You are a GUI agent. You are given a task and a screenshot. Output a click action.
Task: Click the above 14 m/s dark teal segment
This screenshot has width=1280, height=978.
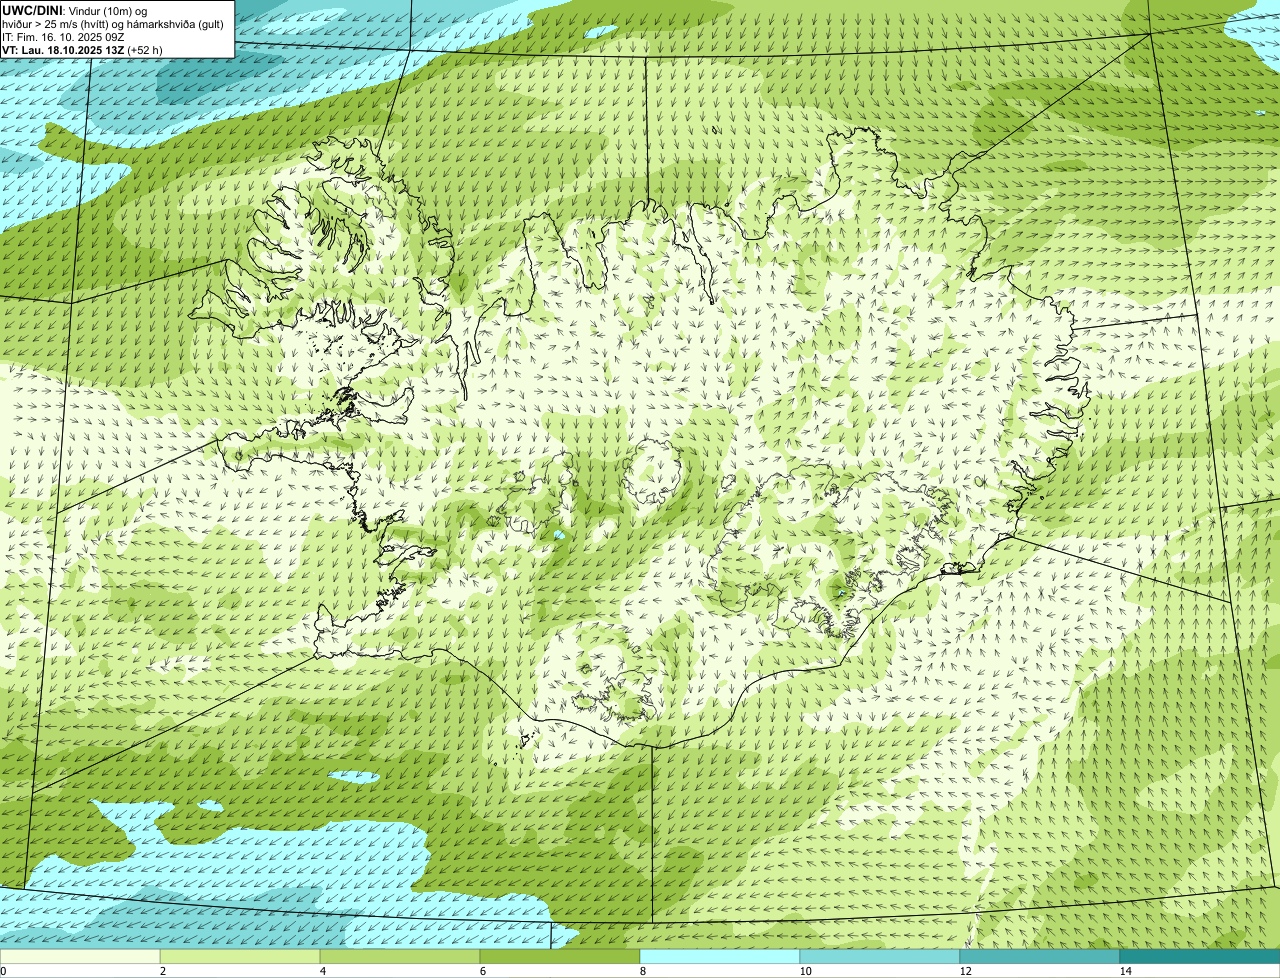pos(1200,956)
